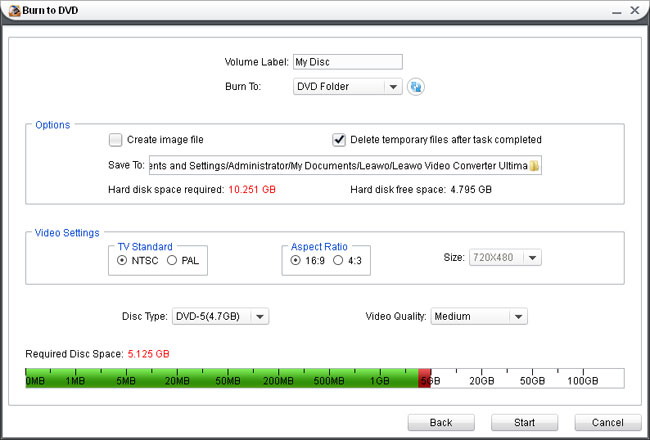The image size is (650, 440).
Task: Click the TV Standard group label
Action: 145,247
